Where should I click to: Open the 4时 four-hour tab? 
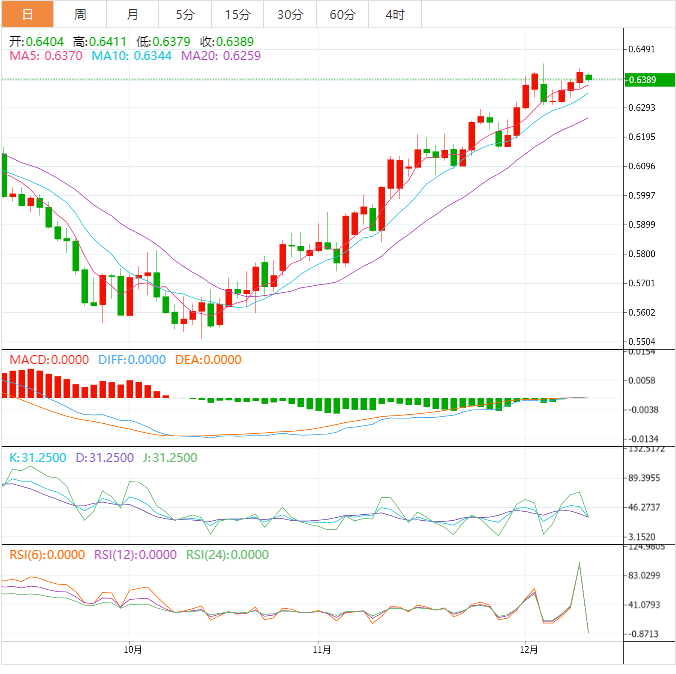[395, 14]
